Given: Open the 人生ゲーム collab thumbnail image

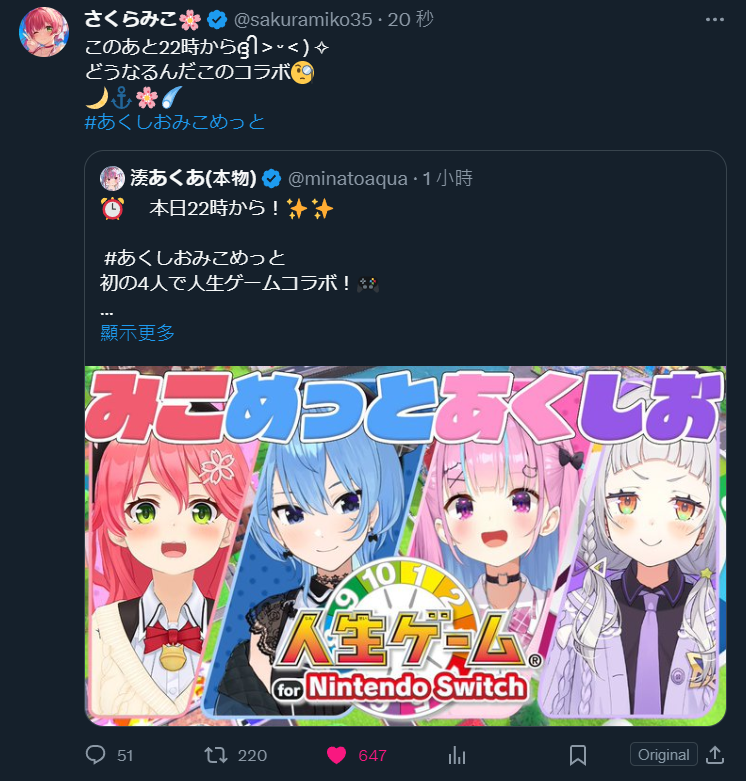Looking at the screenshot, I should tap(405, 546).
